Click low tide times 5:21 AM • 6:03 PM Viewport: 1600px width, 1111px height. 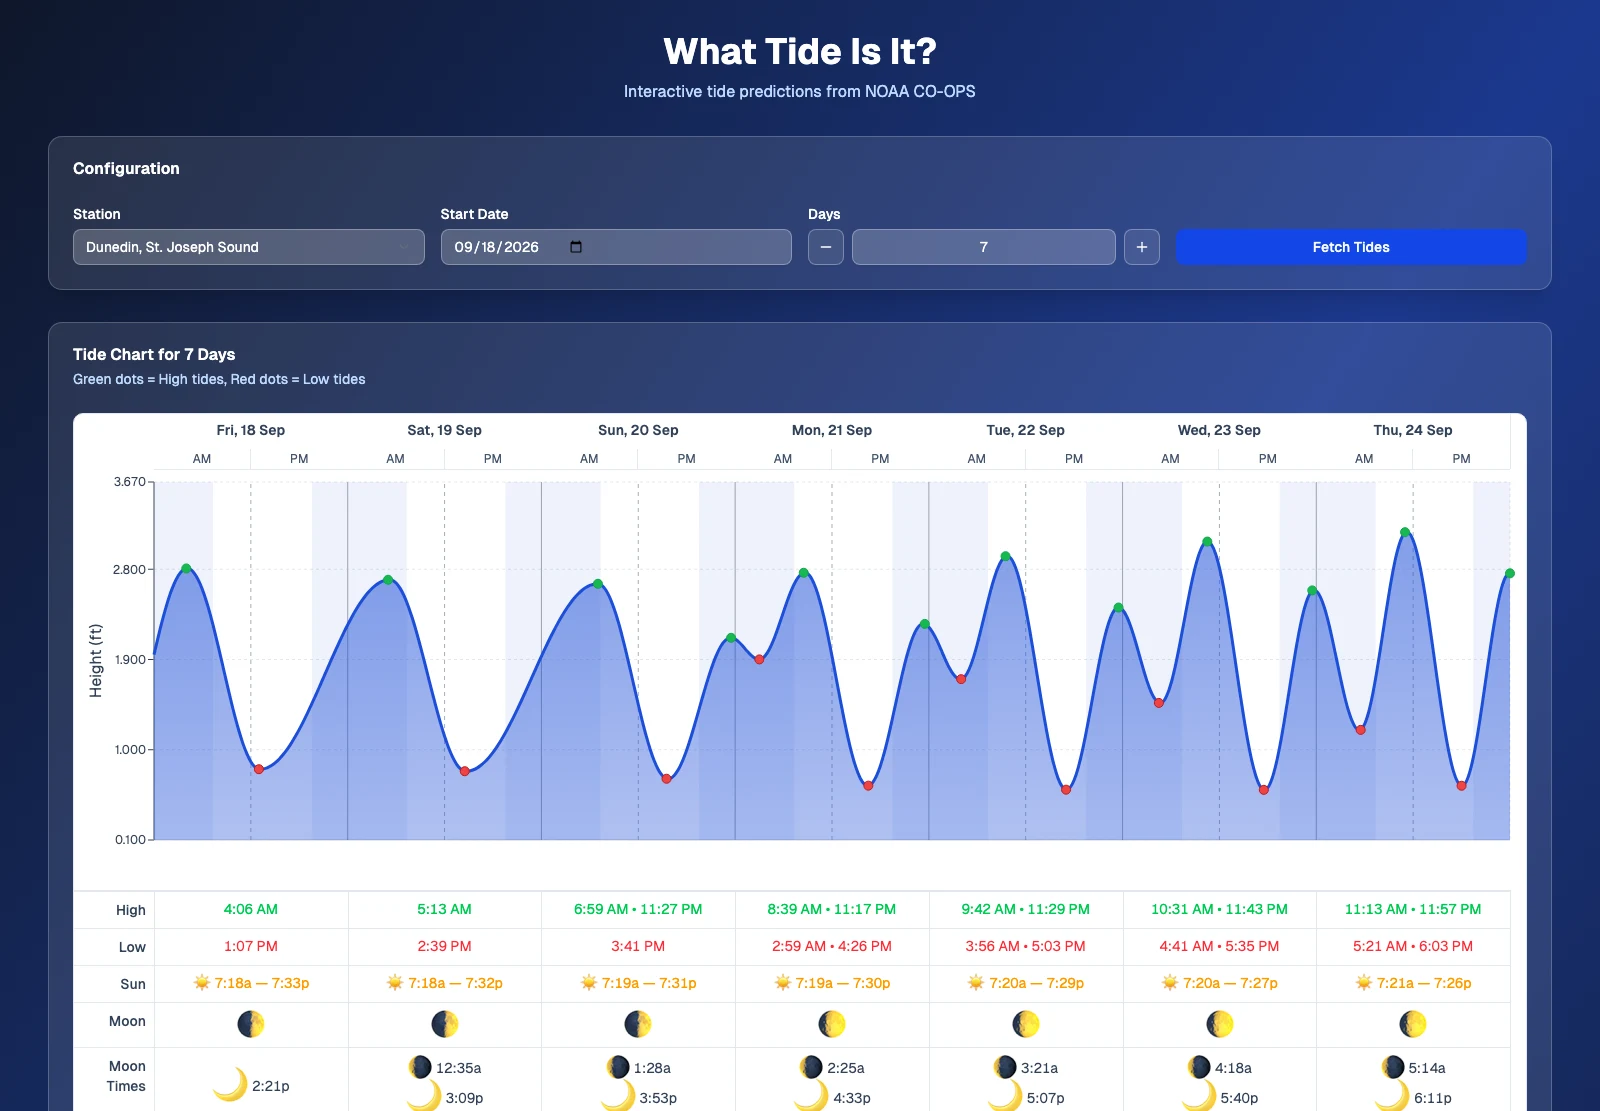click(x=1413, y=946)
